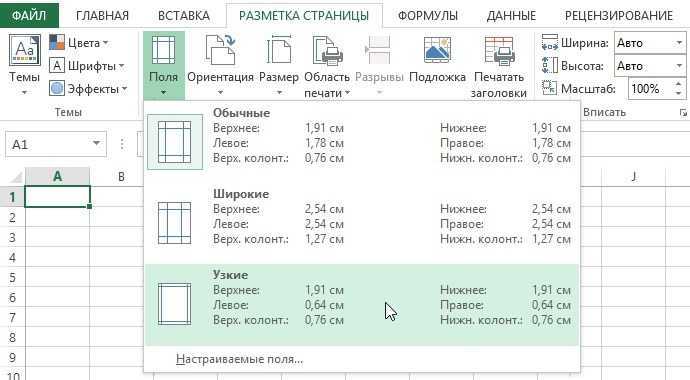Open the Темы themes gallery

click(25, 65)
